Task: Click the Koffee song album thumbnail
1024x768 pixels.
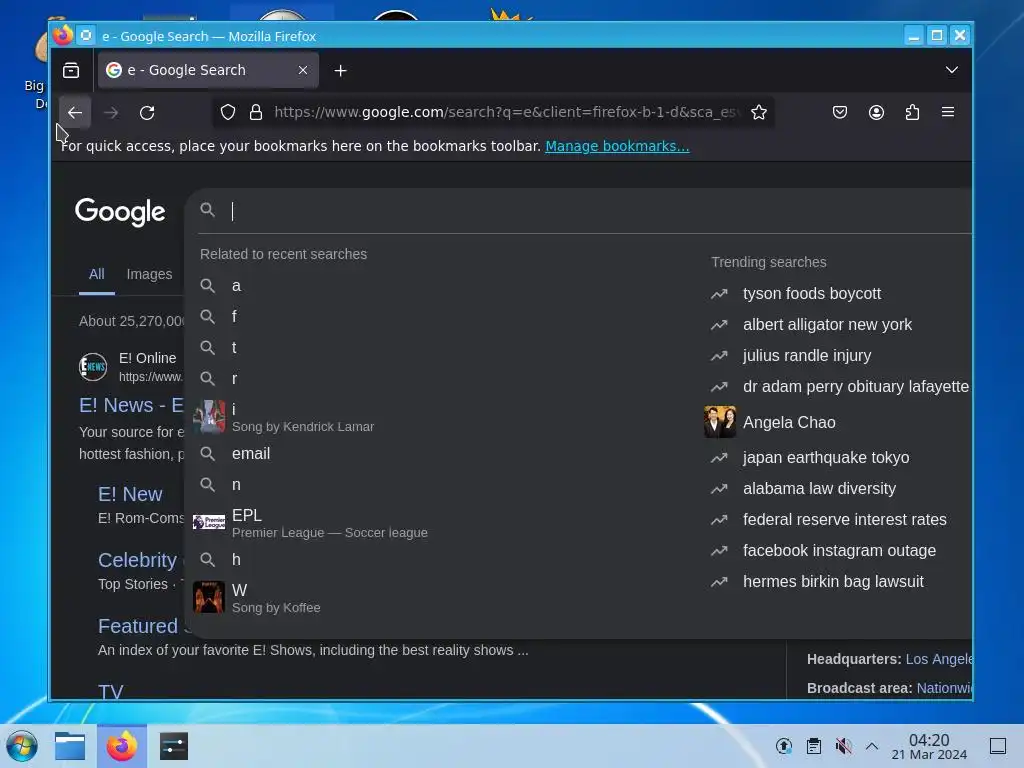Action: [209, 597]
